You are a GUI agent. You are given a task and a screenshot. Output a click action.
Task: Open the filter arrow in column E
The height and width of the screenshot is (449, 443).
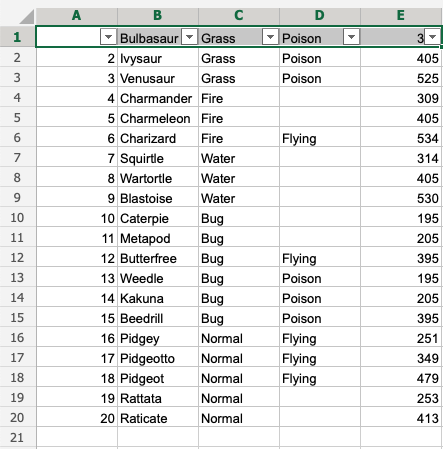click(x=432, y=37)
